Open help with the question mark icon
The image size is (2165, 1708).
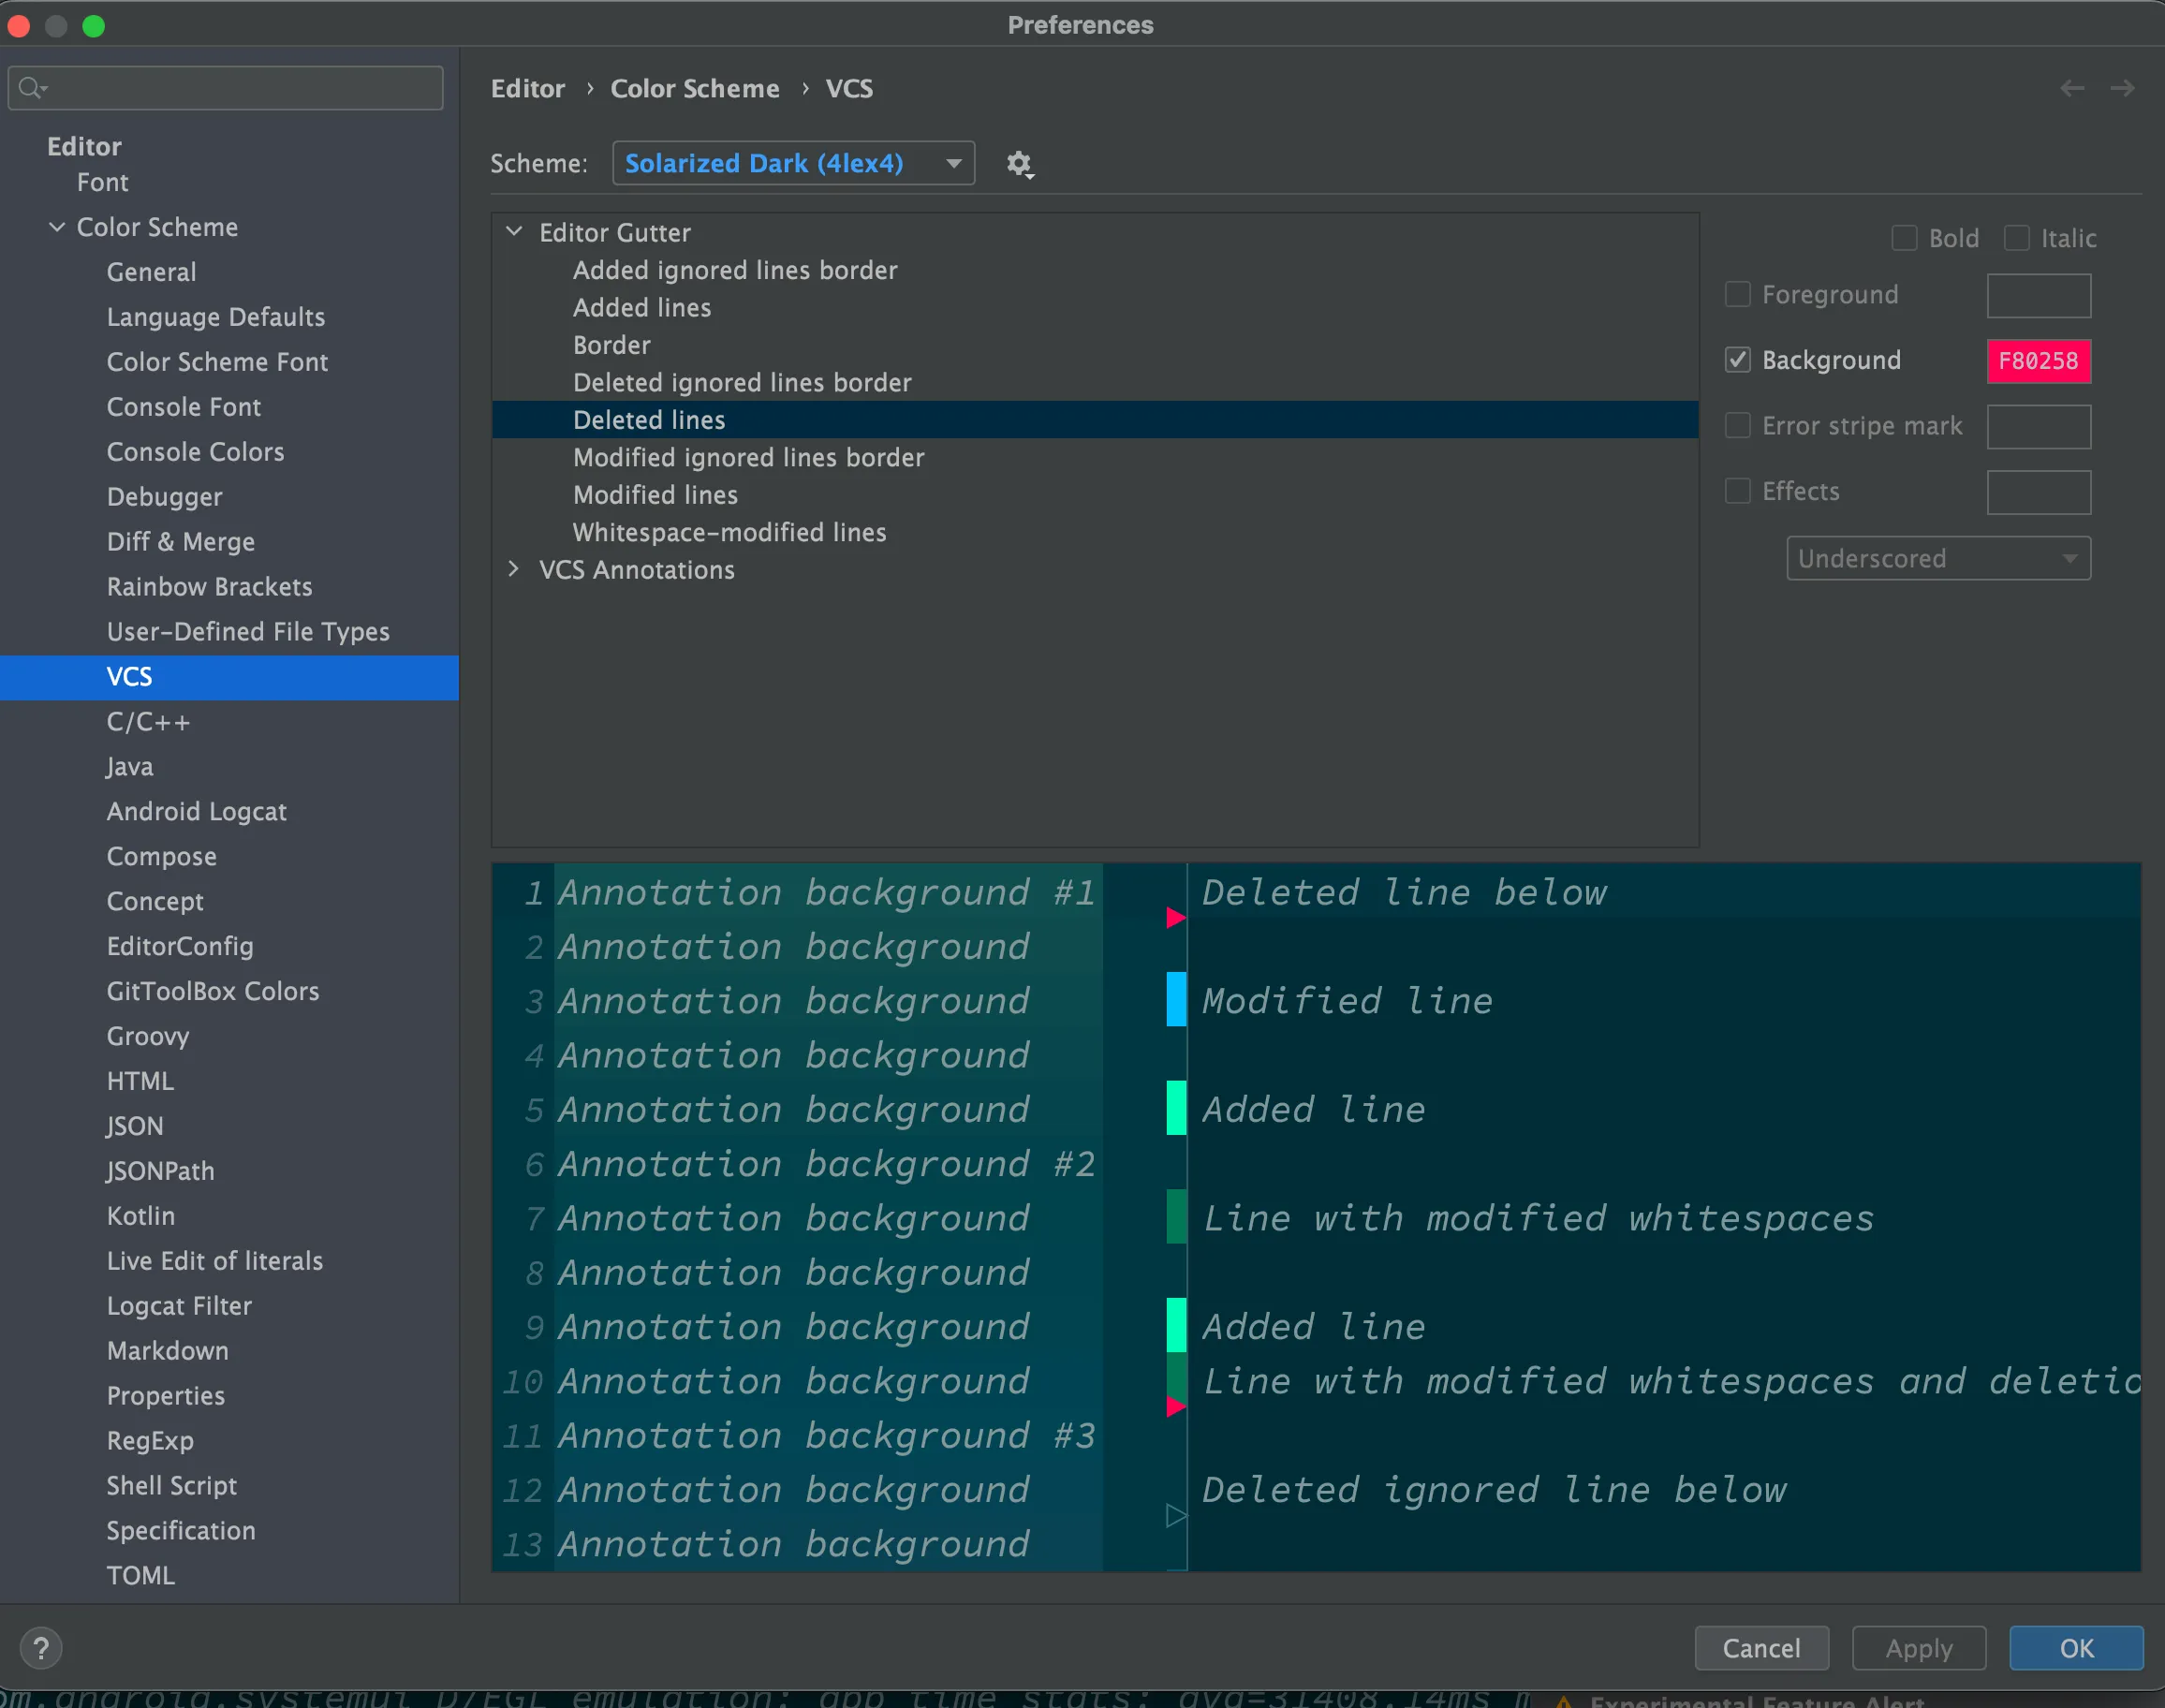click(x=41, y=1647)
